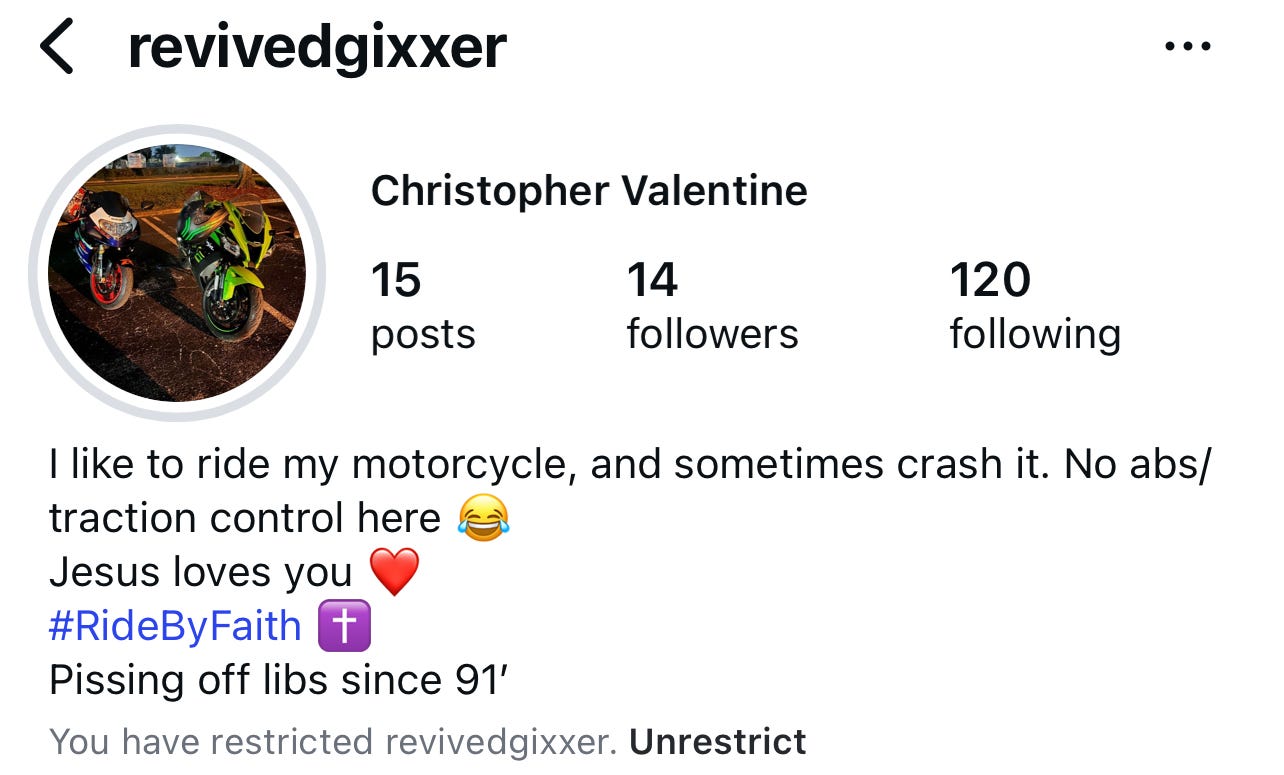Screen dimensions: 1284x775
Task: Tap Unrestrict to remove restriction
Action: 718,742
